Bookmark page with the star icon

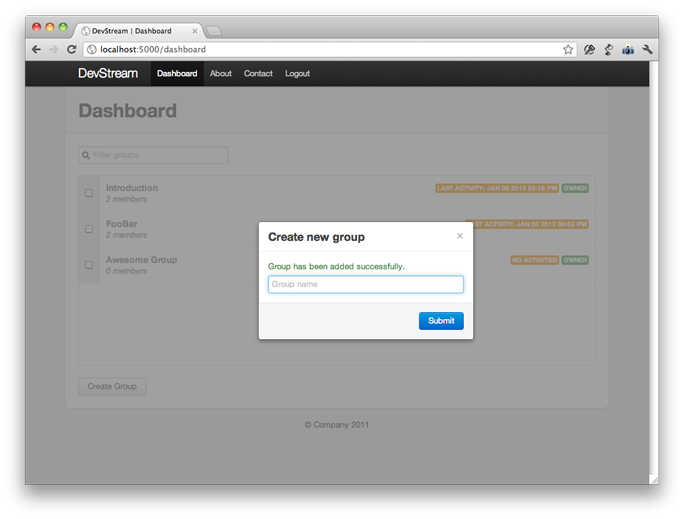pyautogui.click(x=568, y=50)
